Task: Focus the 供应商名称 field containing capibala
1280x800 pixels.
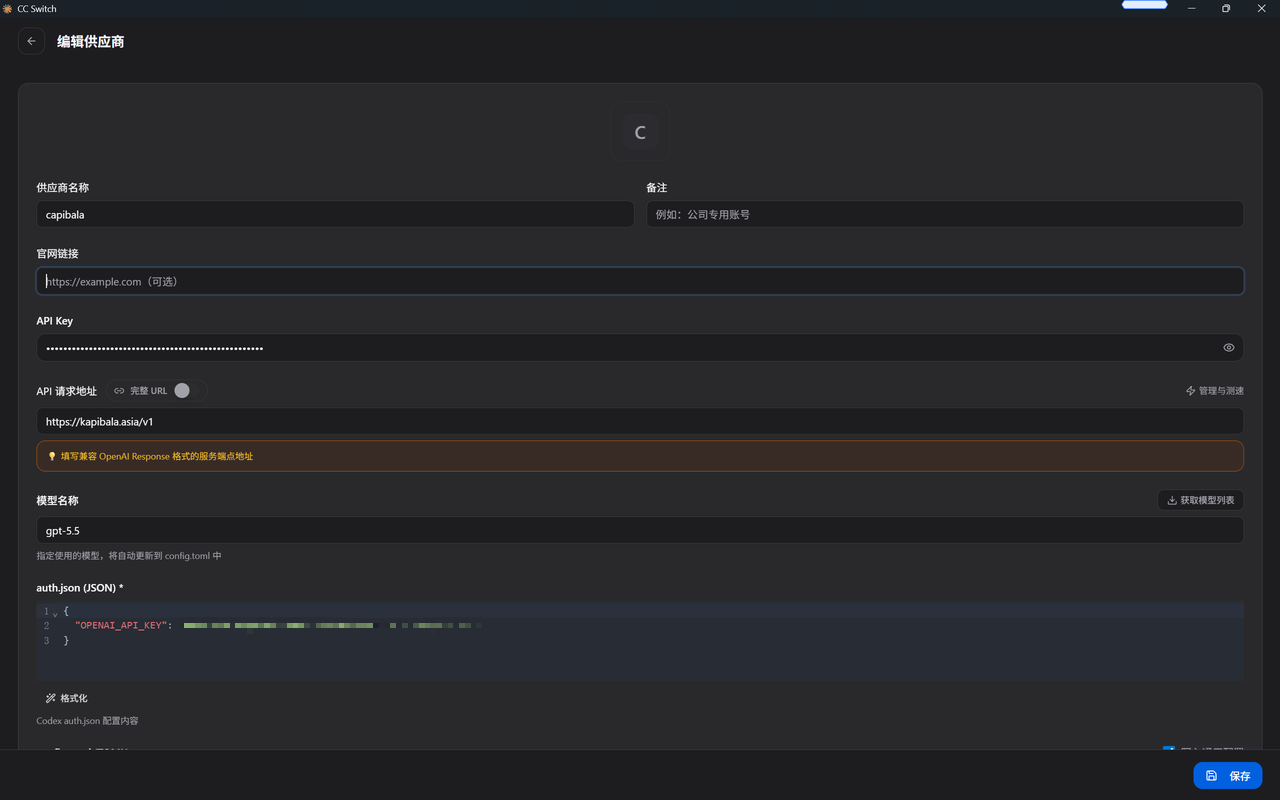Action: (x=335, y=214)
